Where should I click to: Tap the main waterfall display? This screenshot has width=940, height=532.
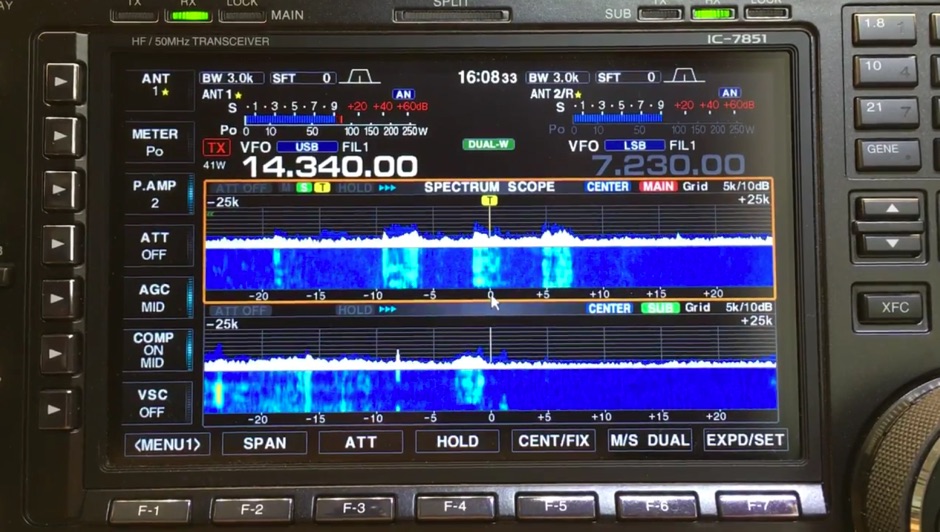pyautogui.click(x=489, y=267)
